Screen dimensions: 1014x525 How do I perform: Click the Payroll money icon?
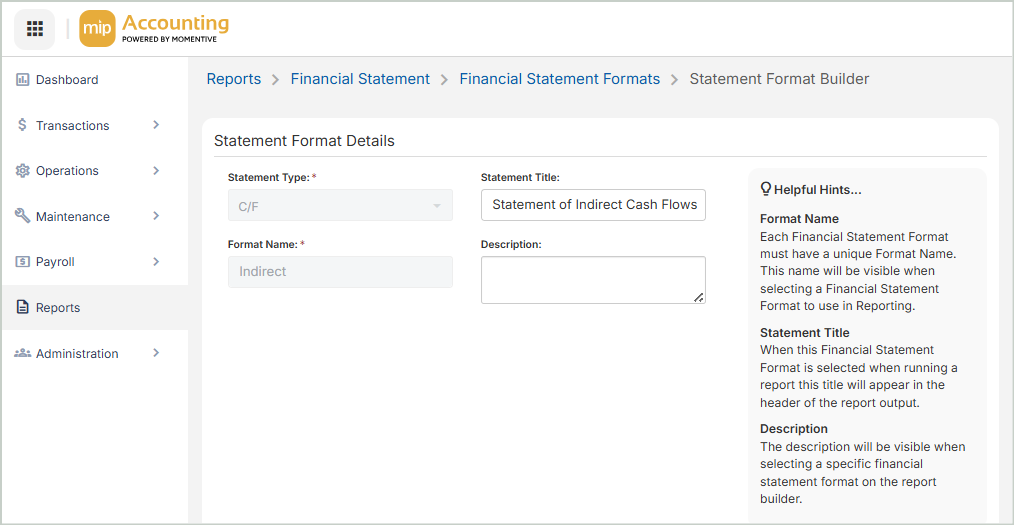[x=22, y=262]
